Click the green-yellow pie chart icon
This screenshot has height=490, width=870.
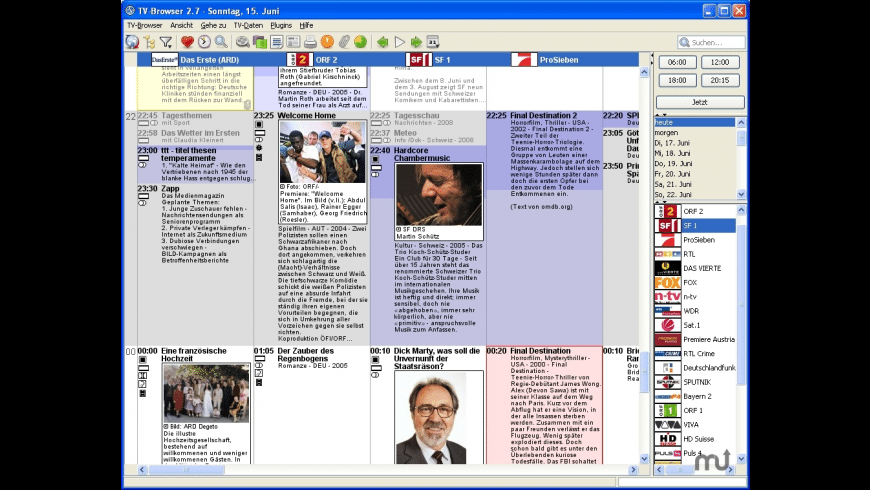[x=361, y=42]
